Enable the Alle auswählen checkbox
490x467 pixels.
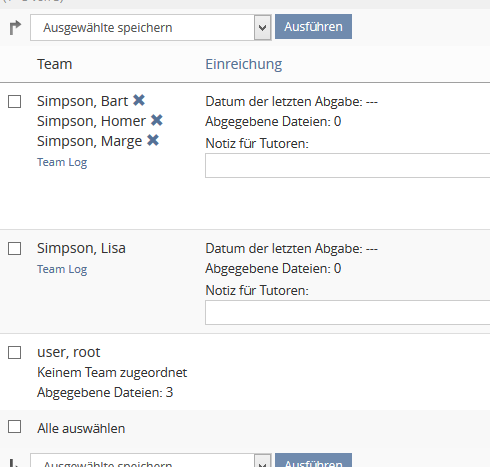click(x=15, y=427)
